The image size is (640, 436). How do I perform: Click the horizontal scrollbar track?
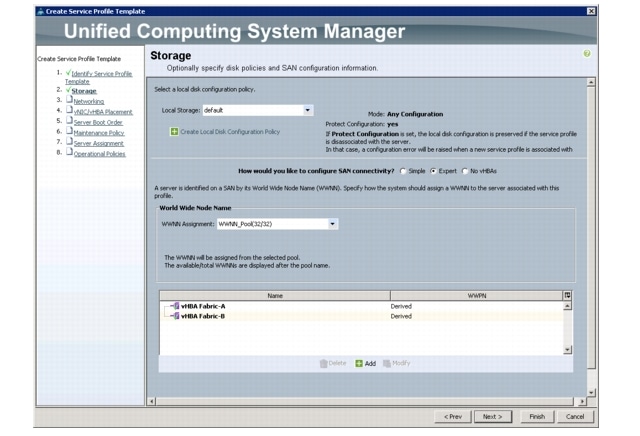click(366, 401)
